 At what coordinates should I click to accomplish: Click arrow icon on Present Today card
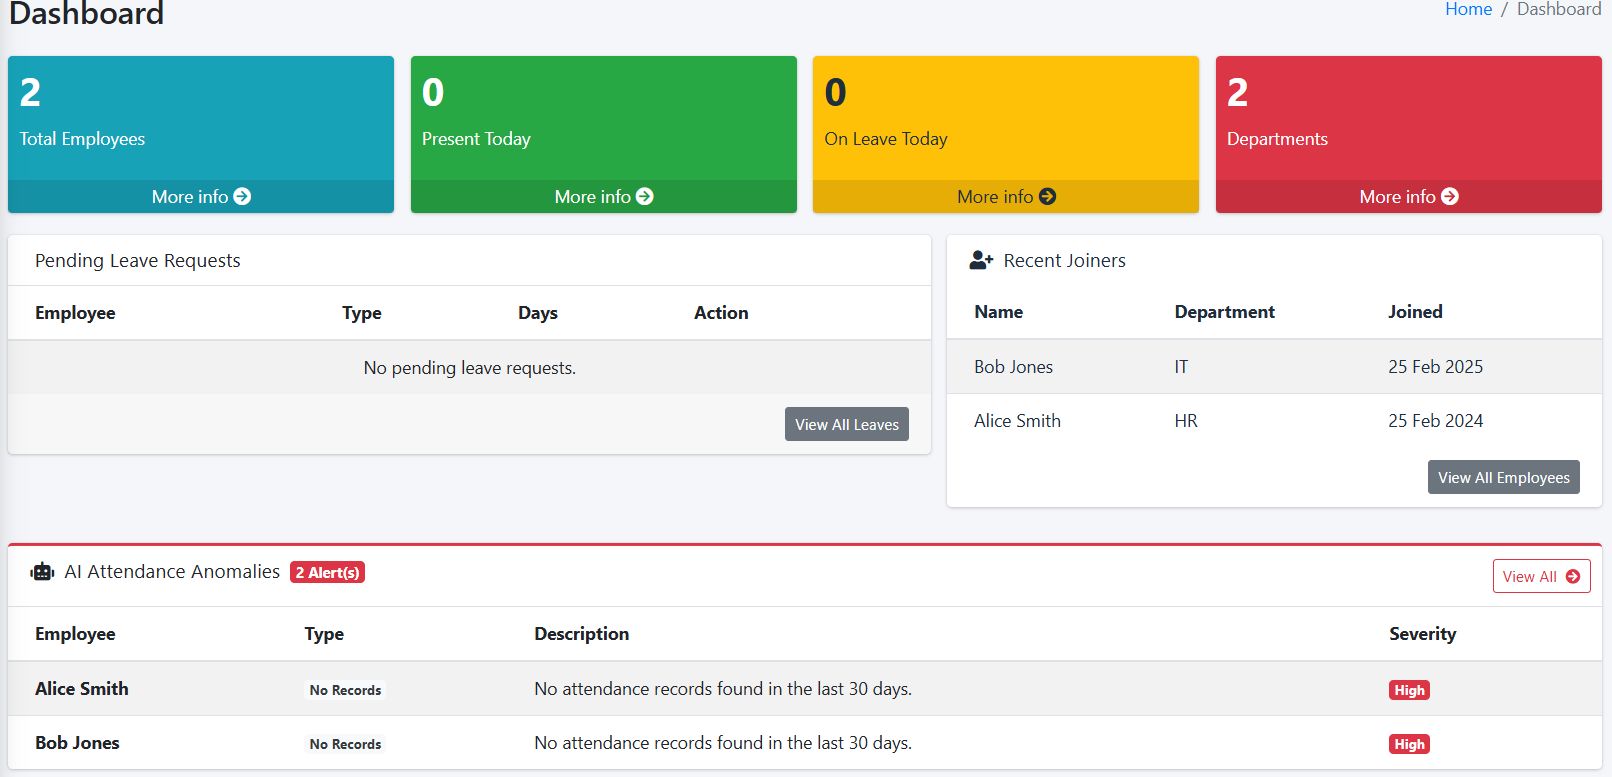[645, 197]
